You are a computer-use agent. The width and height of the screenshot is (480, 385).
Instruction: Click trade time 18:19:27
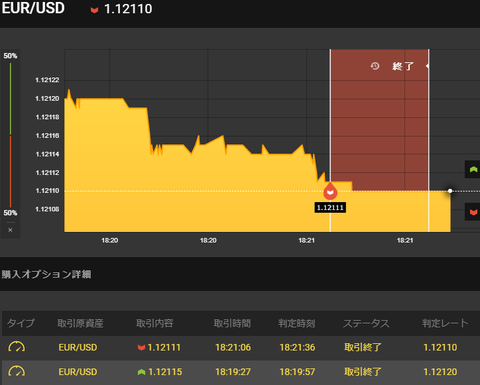tap(233, 372)
